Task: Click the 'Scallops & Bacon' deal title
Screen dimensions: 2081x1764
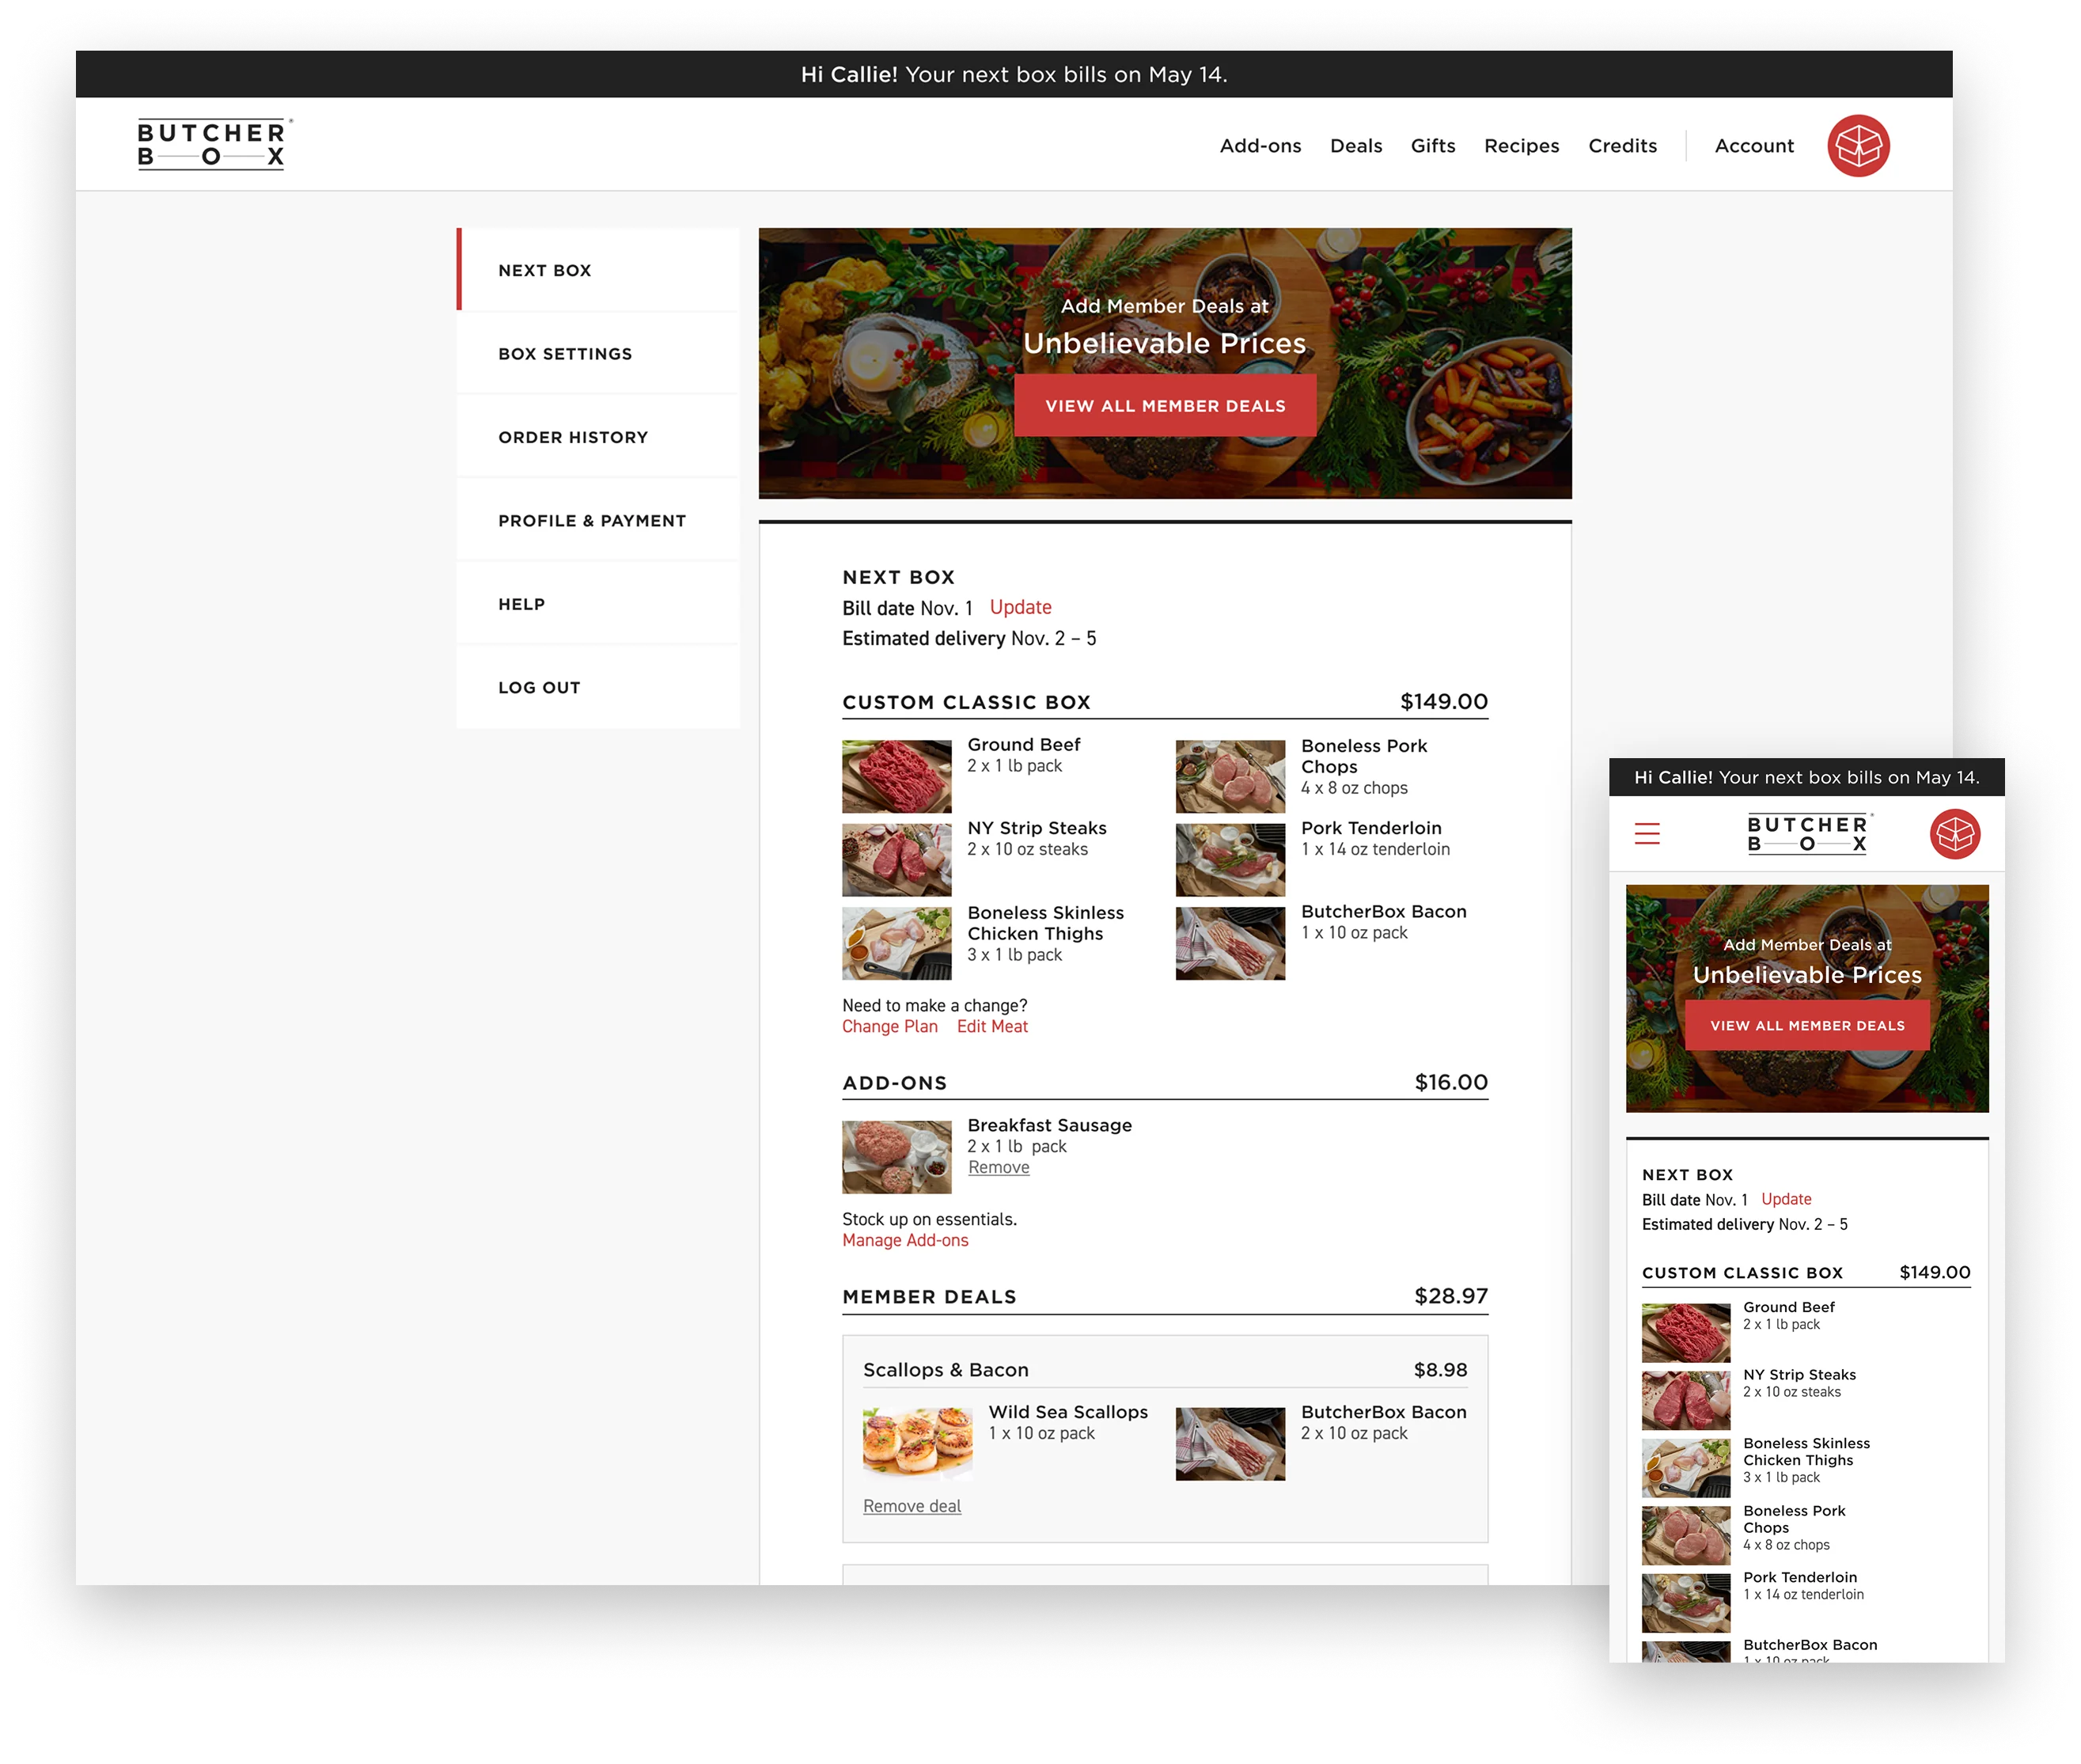Action: (945, 1369)
